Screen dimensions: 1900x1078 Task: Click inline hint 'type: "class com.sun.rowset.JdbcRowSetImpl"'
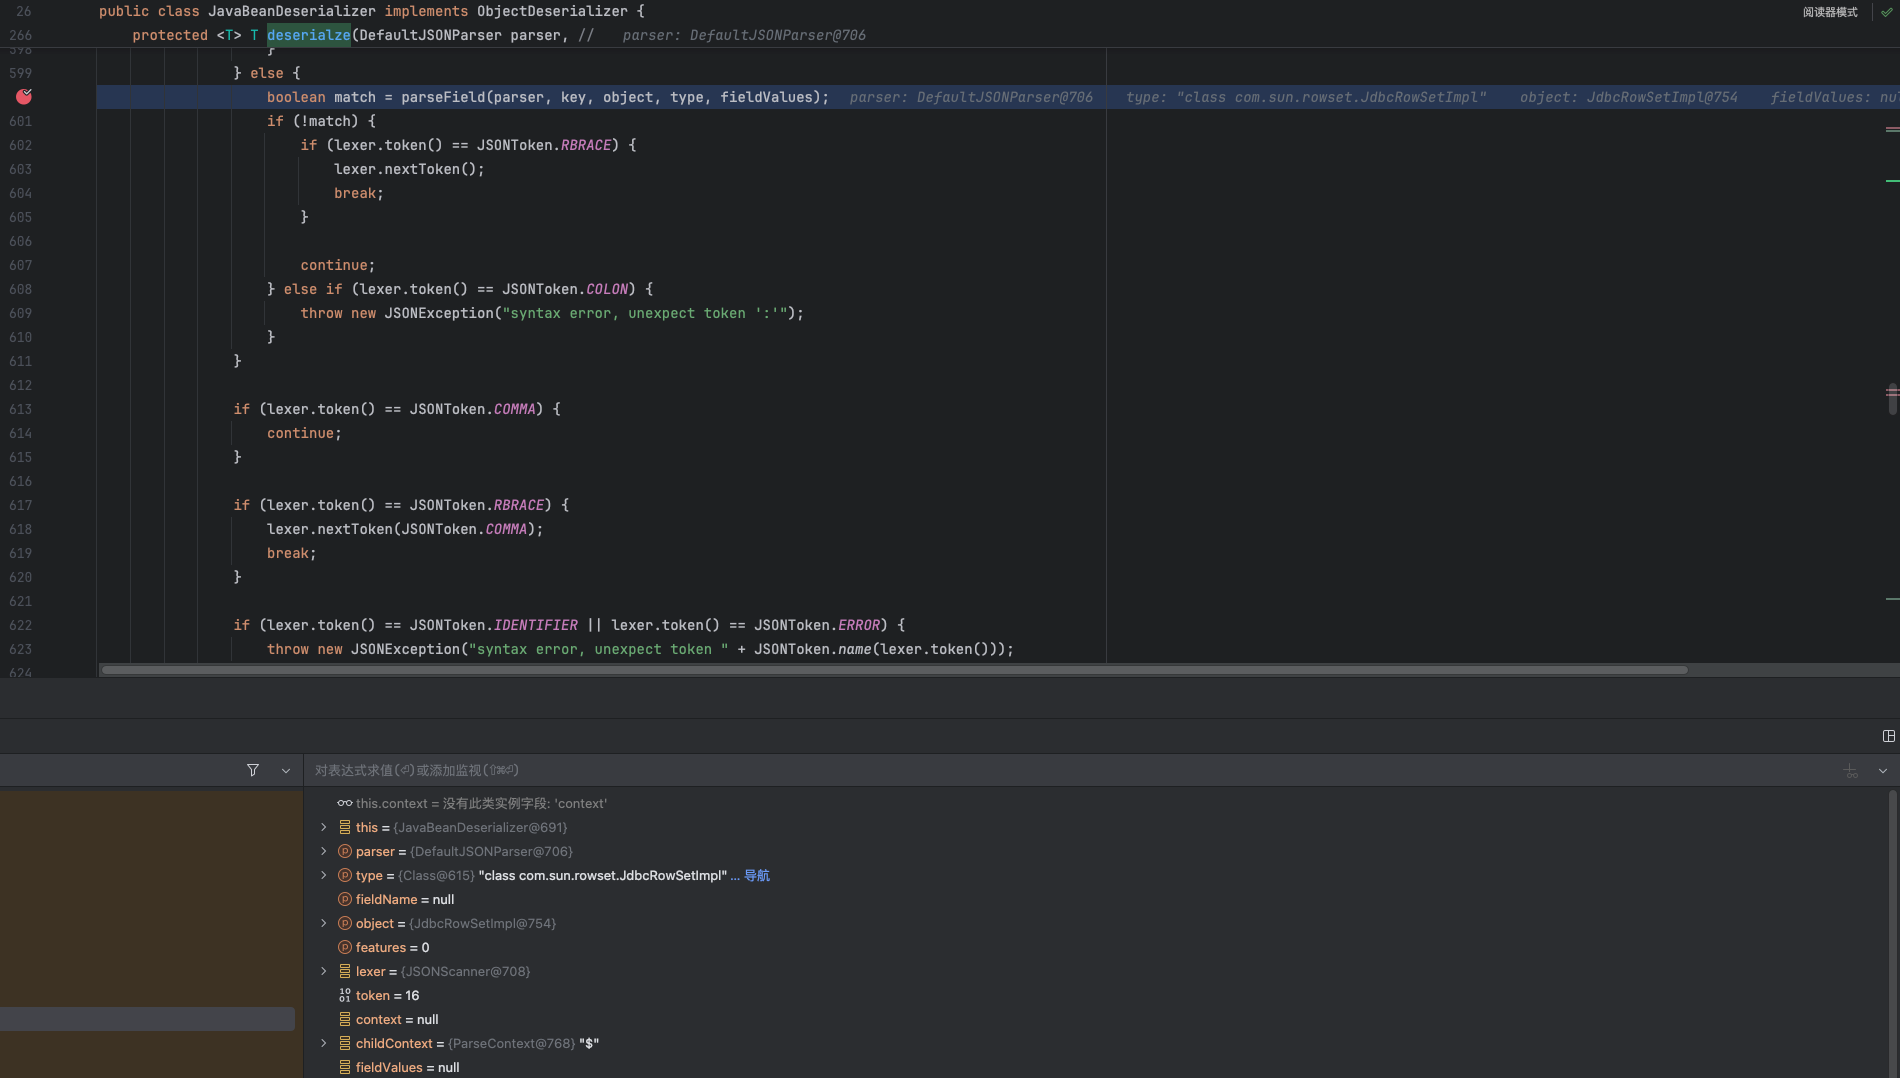[x=1306, y=97]
